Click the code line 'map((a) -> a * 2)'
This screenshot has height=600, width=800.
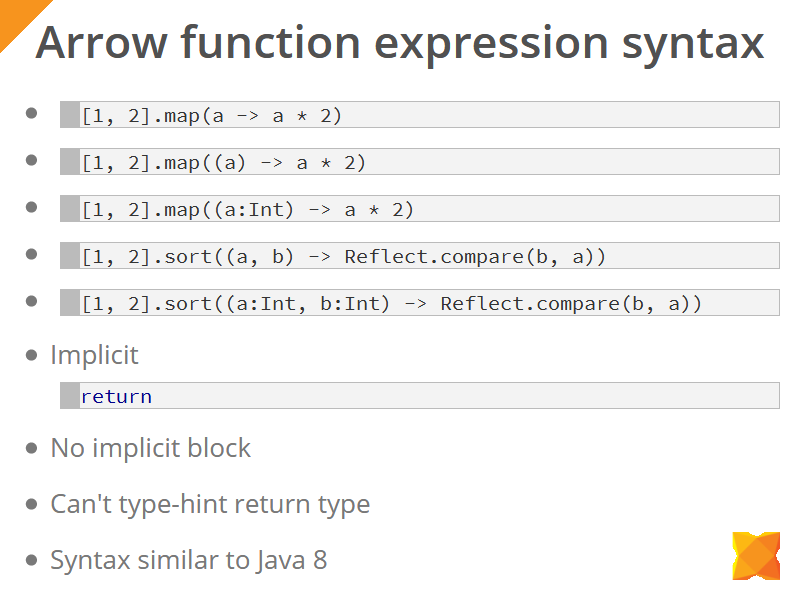[x=224, y=162]
